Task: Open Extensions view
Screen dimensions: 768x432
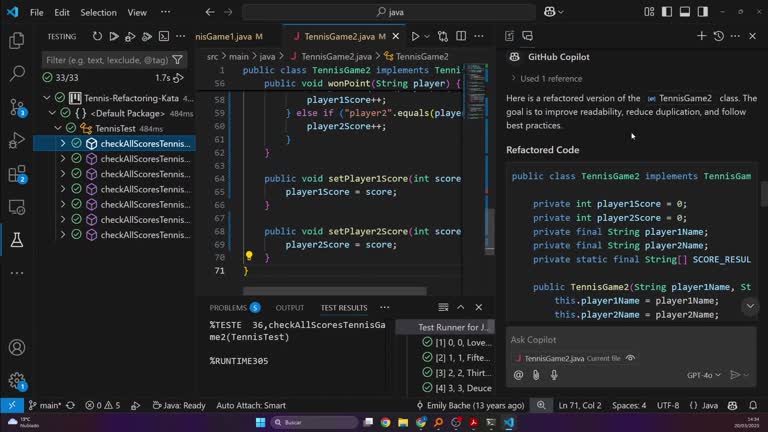Action: coord(17,174)
